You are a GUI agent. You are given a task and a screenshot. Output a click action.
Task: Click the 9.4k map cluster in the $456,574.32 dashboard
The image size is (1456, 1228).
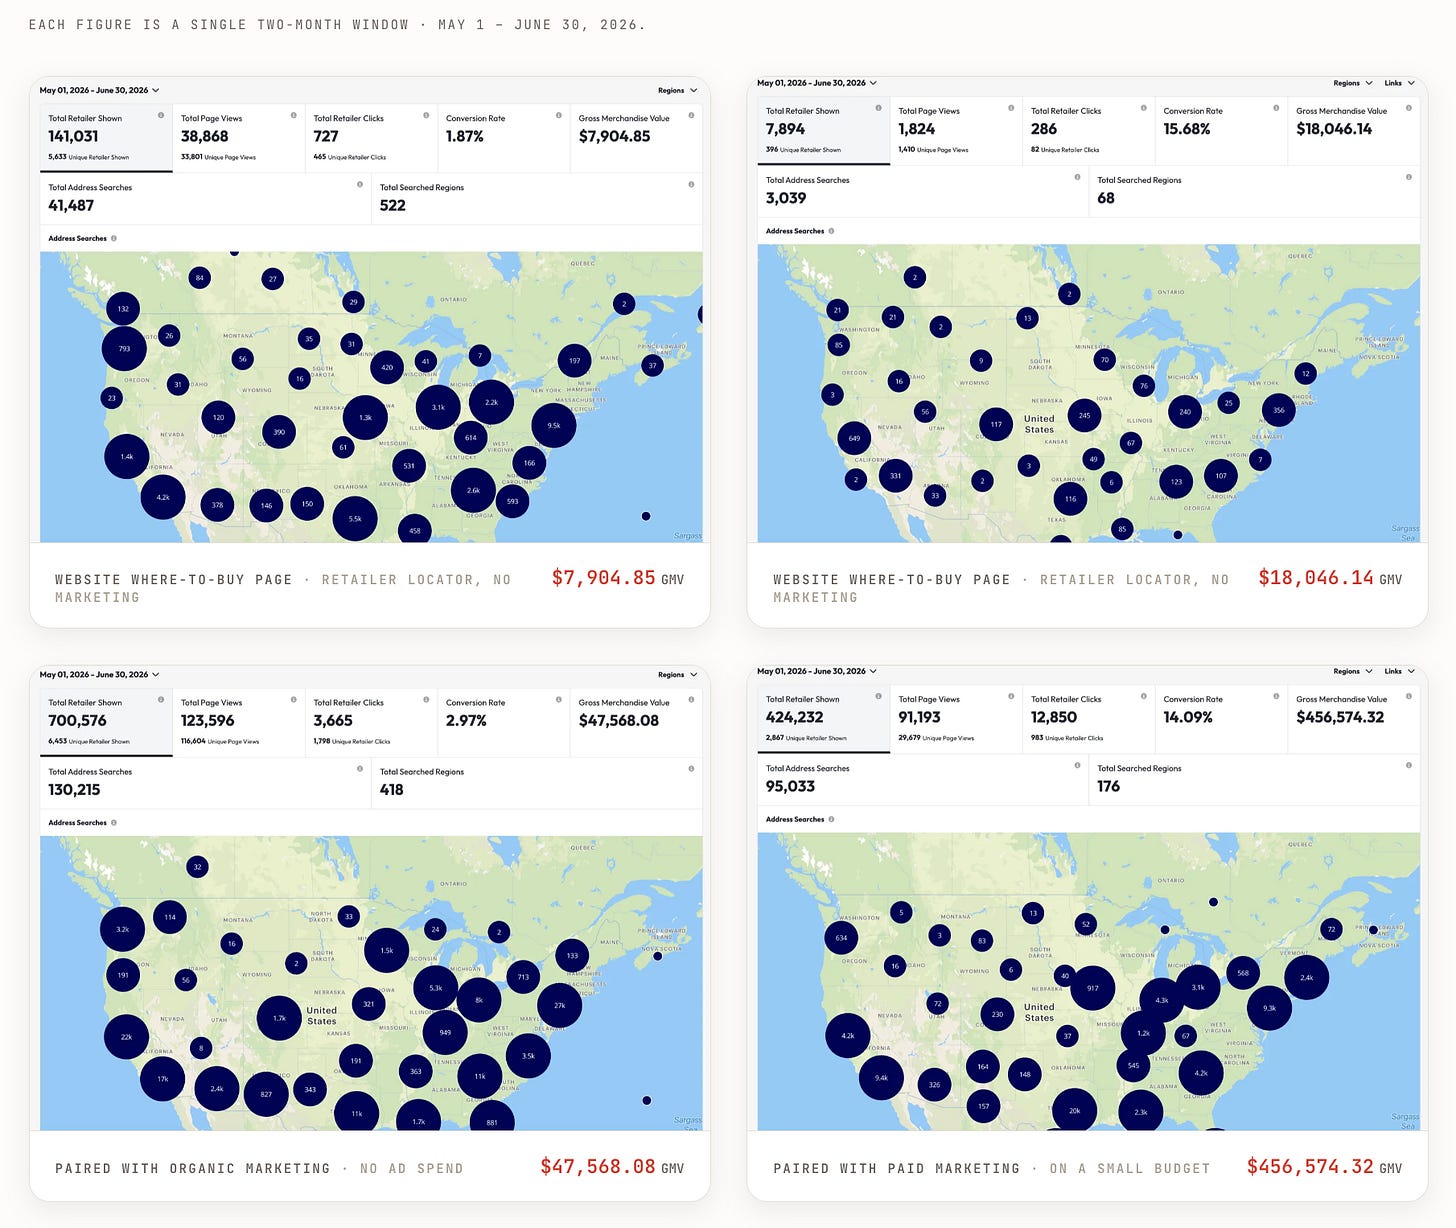[881, 1078]
